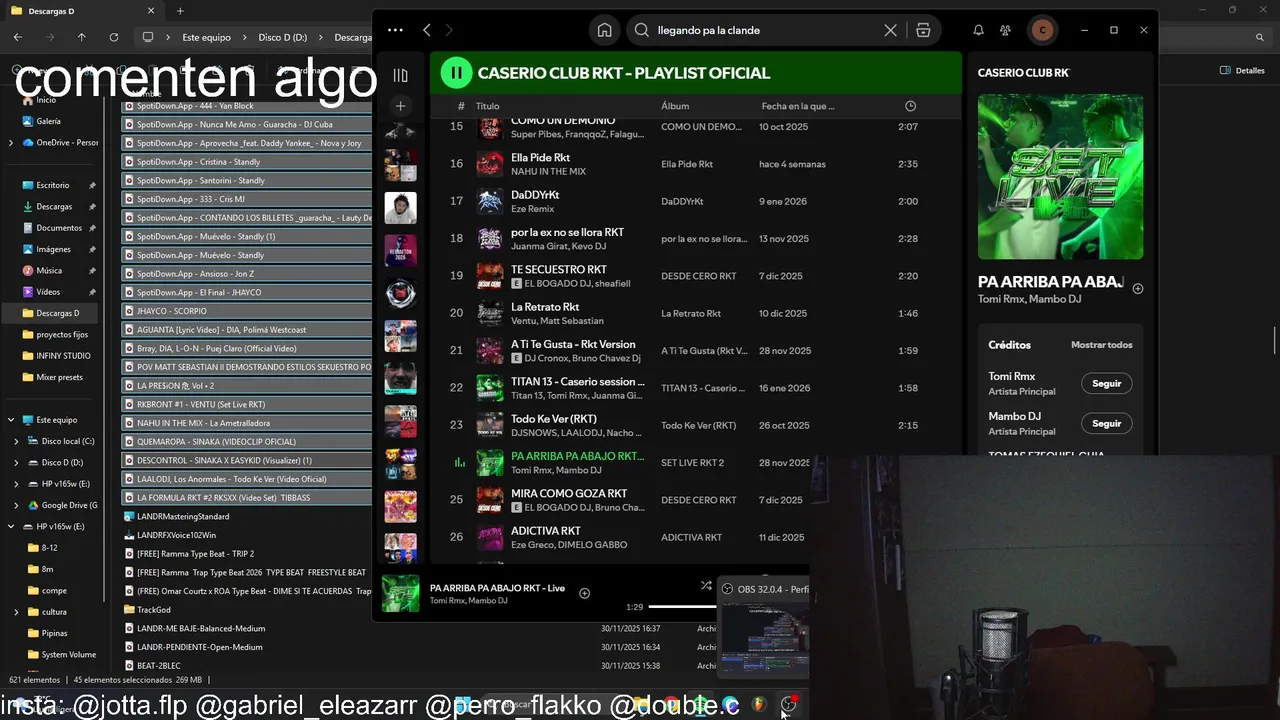Viewport: 1280px width, 720px height.
Task: Expand OneDrive in Explorer sidebar
Action: [11, 143]
